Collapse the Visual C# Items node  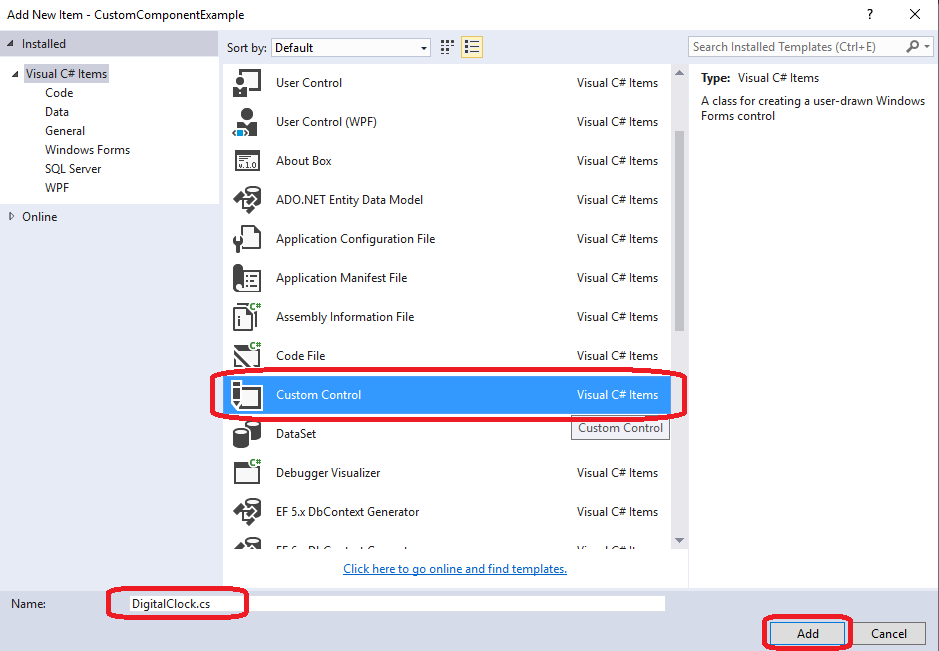click(x=15, y=74)
